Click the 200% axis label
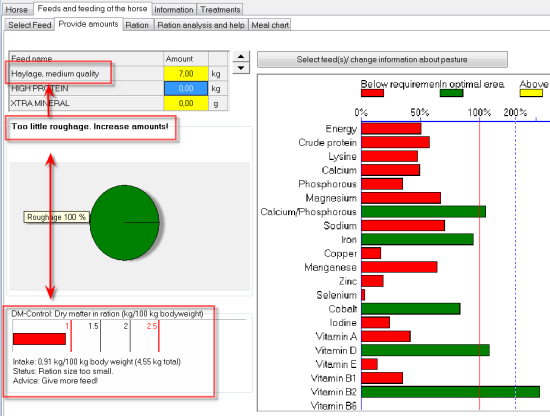 pyautogui.click(x=515, y=112)
